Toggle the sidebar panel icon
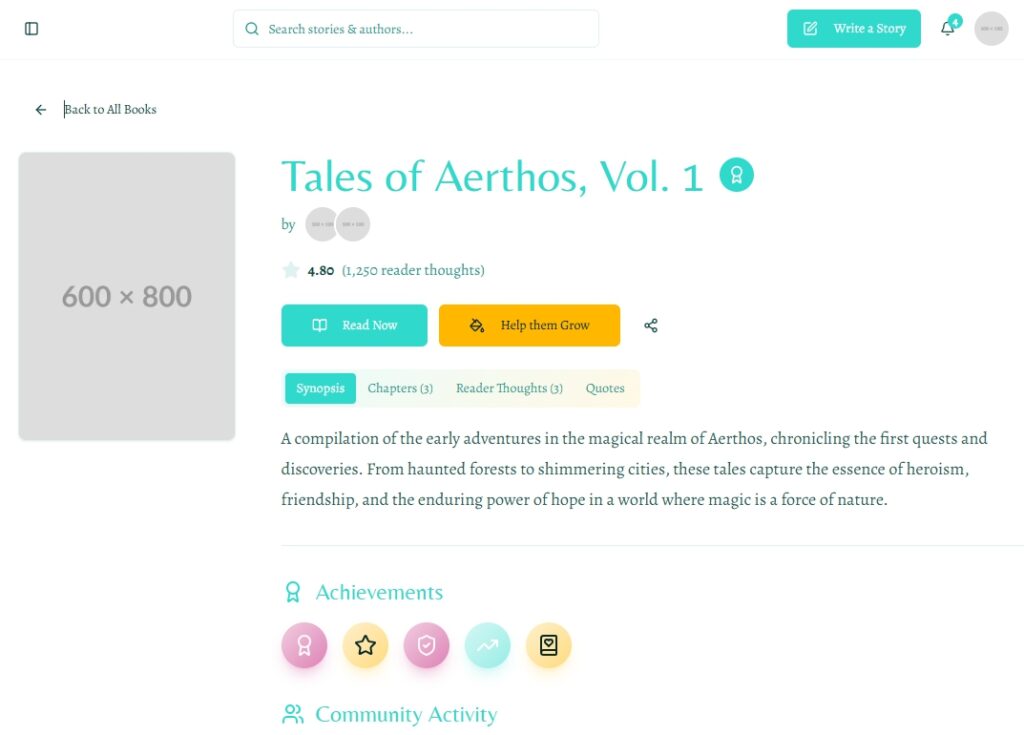Viewport: 1024px width, 735px height. click(x=31, y=29)
